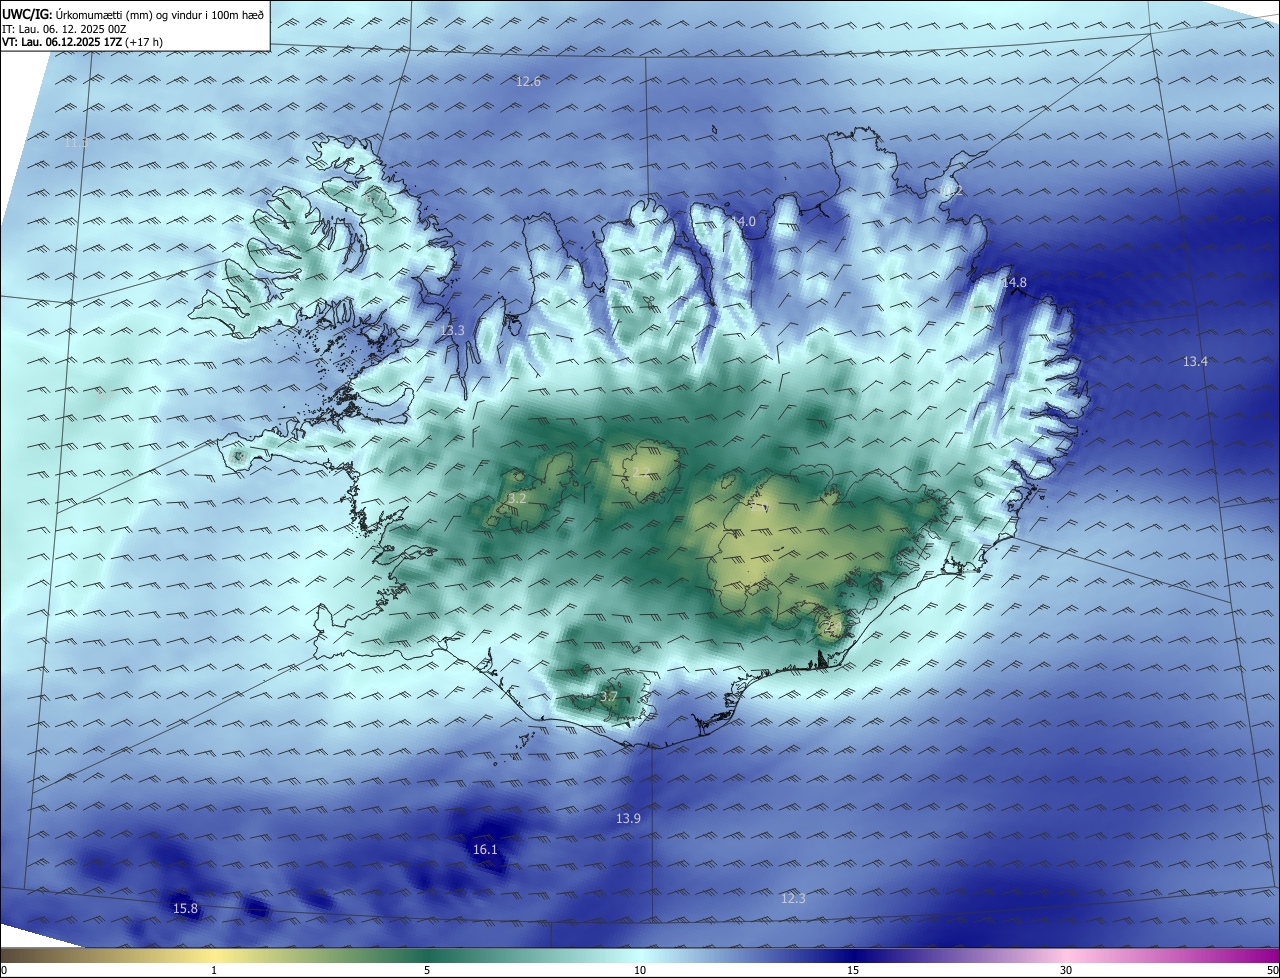Image resolution: width=1280 pixels, height=978 pixels.
Task: Click the colorbar tick label 1
Action: click(x=214, y=970)
